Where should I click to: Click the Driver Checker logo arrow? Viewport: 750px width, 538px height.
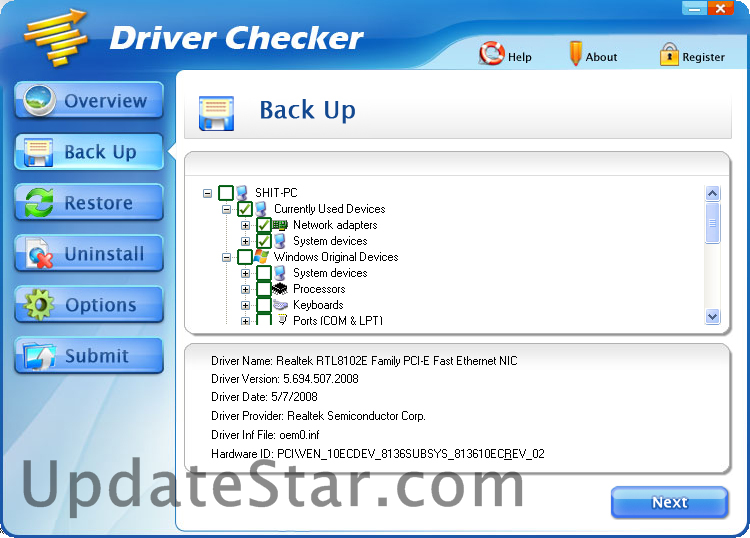[x=56, y=38]
